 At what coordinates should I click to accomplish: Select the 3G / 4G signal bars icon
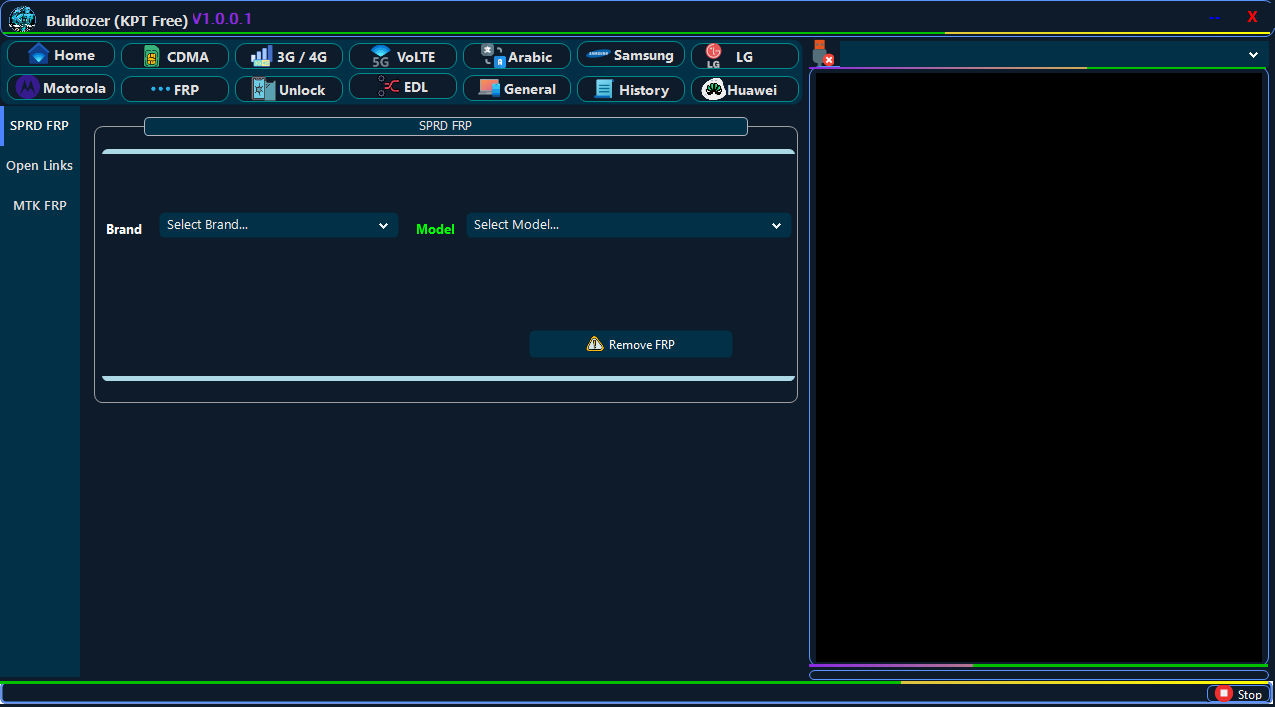coord(261,56)
